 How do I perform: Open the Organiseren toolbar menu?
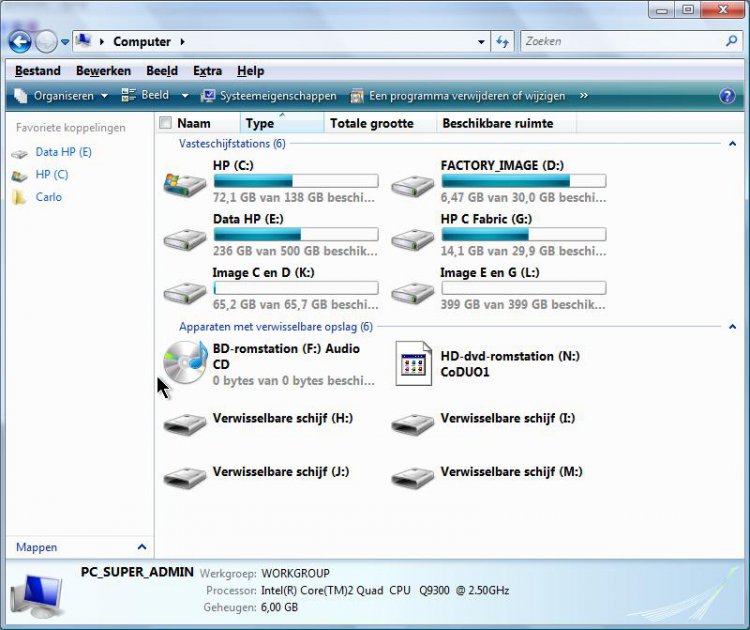pyautogui.click(x=61, y=96)
